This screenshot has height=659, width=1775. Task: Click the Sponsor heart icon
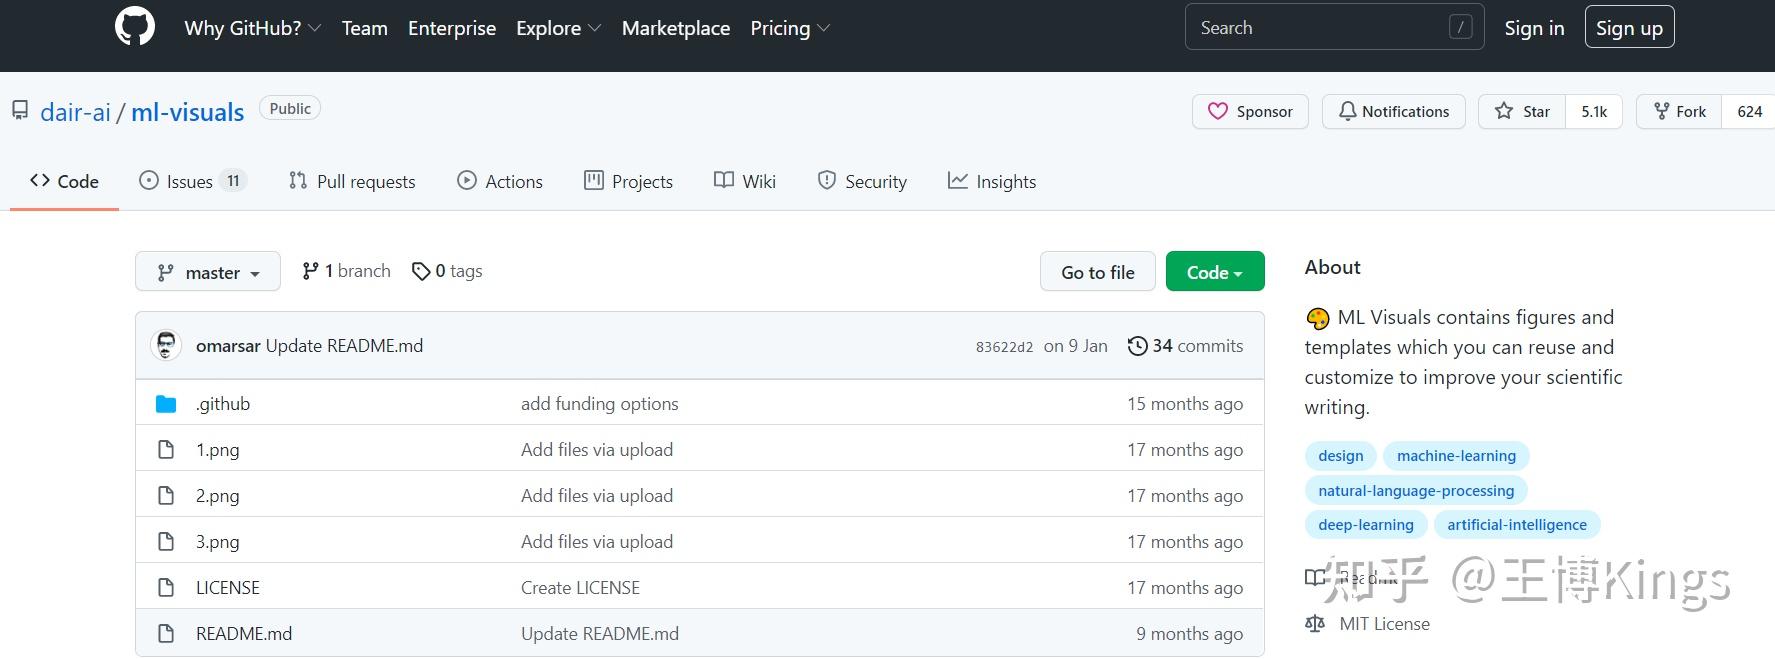[x=1217, y=111]
